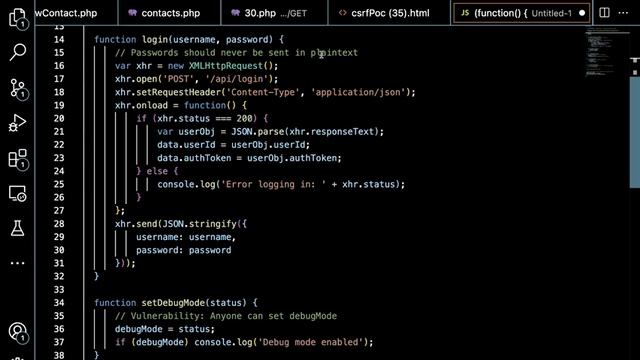Click 'Error logging in: ' string
The height and width of the screenshot is (360, 640).
[273, 184]
